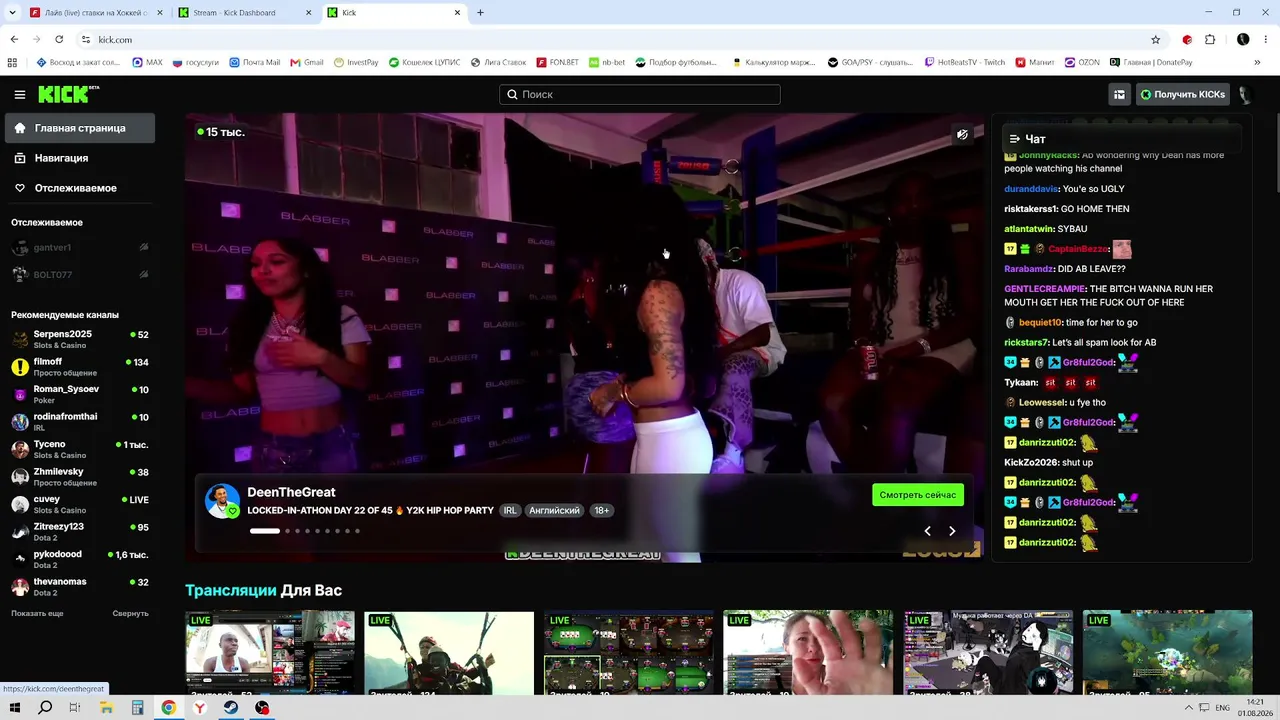Click the Zhmilevsky channel avatar
Image resolution: width=1280 pixels, height=720 pixels.
20,477
